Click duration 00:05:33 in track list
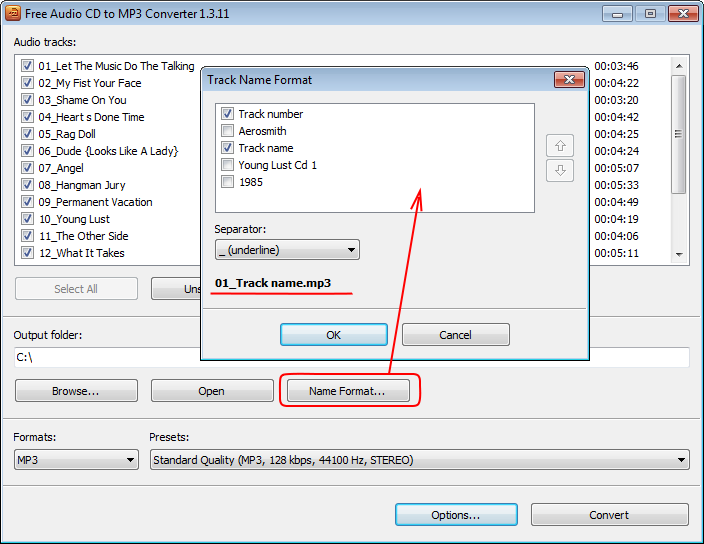The width and height of the screenshot is (704, 544). 616,185
